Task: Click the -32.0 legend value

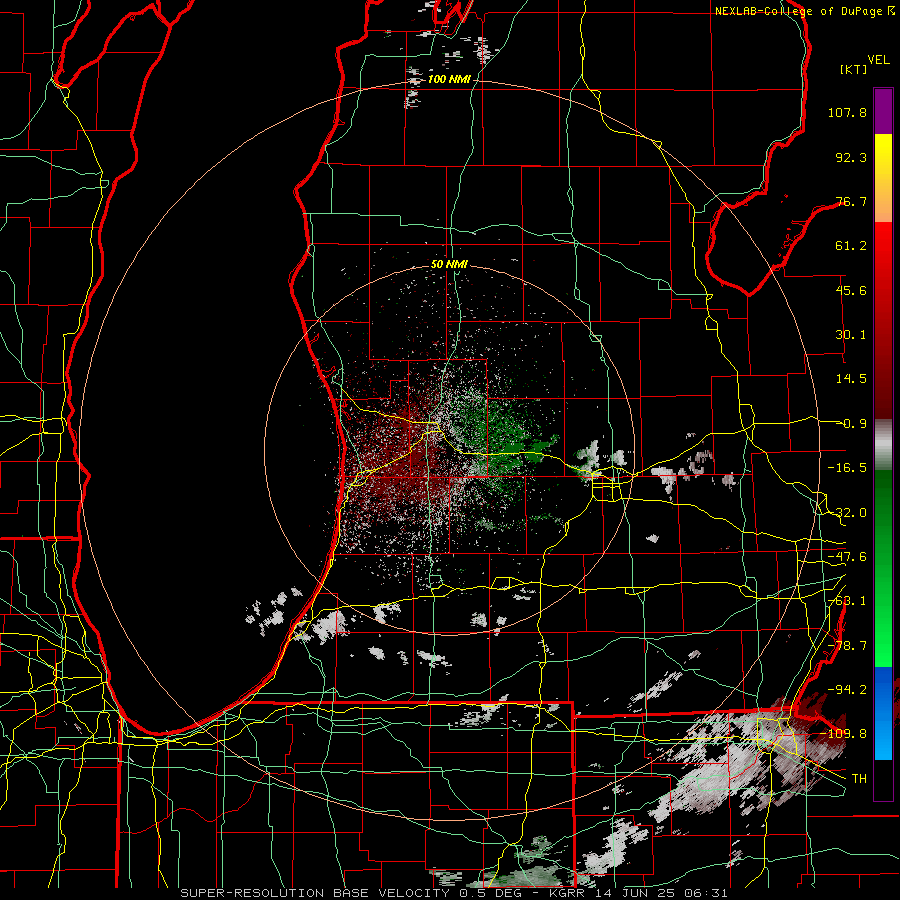Action: 847,513
